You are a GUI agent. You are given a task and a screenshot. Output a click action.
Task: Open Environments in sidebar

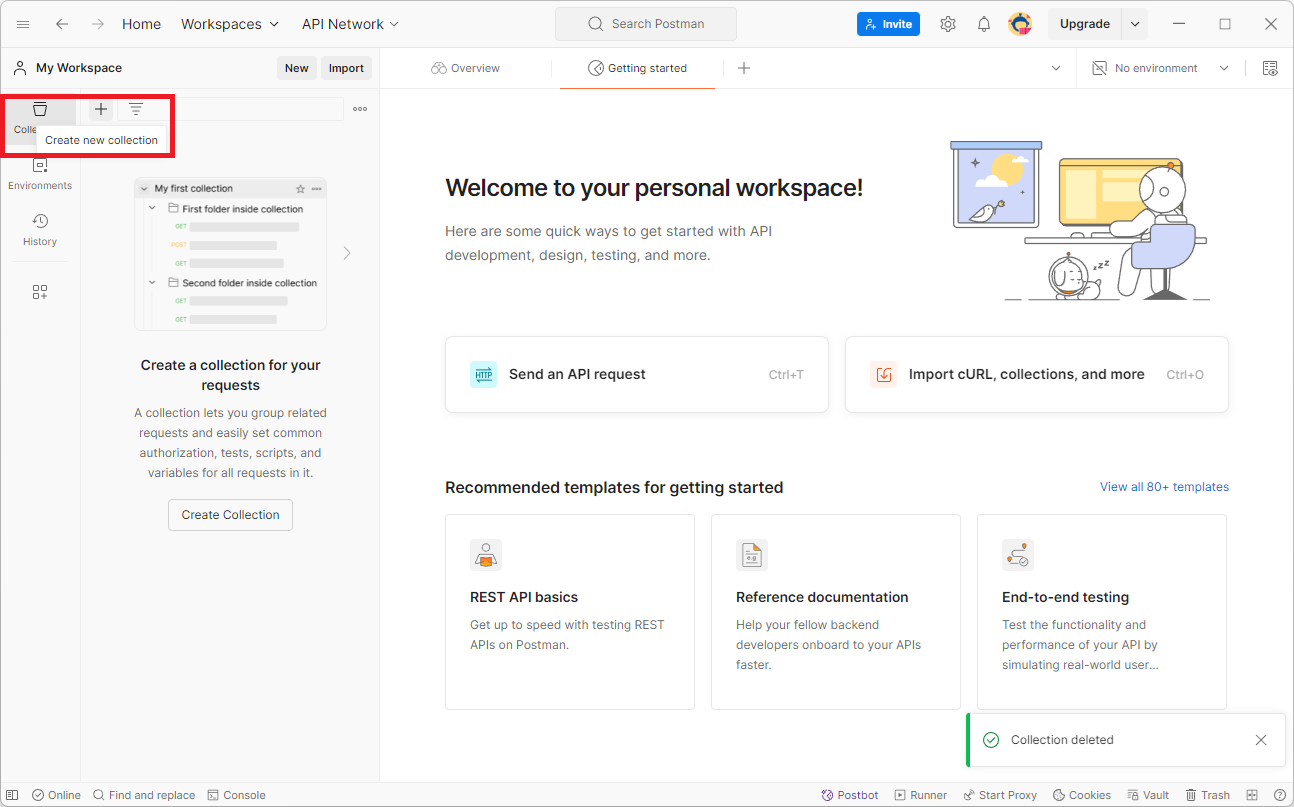(x=40, y=174)
